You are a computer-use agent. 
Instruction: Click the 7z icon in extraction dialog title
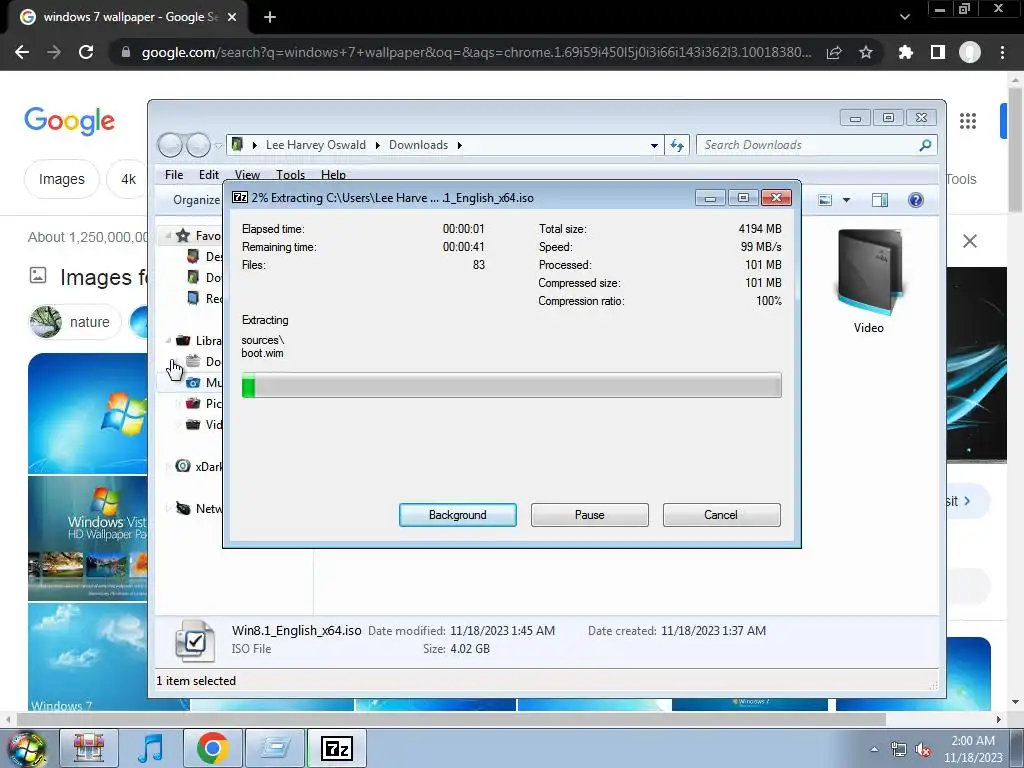coord(240,197)
